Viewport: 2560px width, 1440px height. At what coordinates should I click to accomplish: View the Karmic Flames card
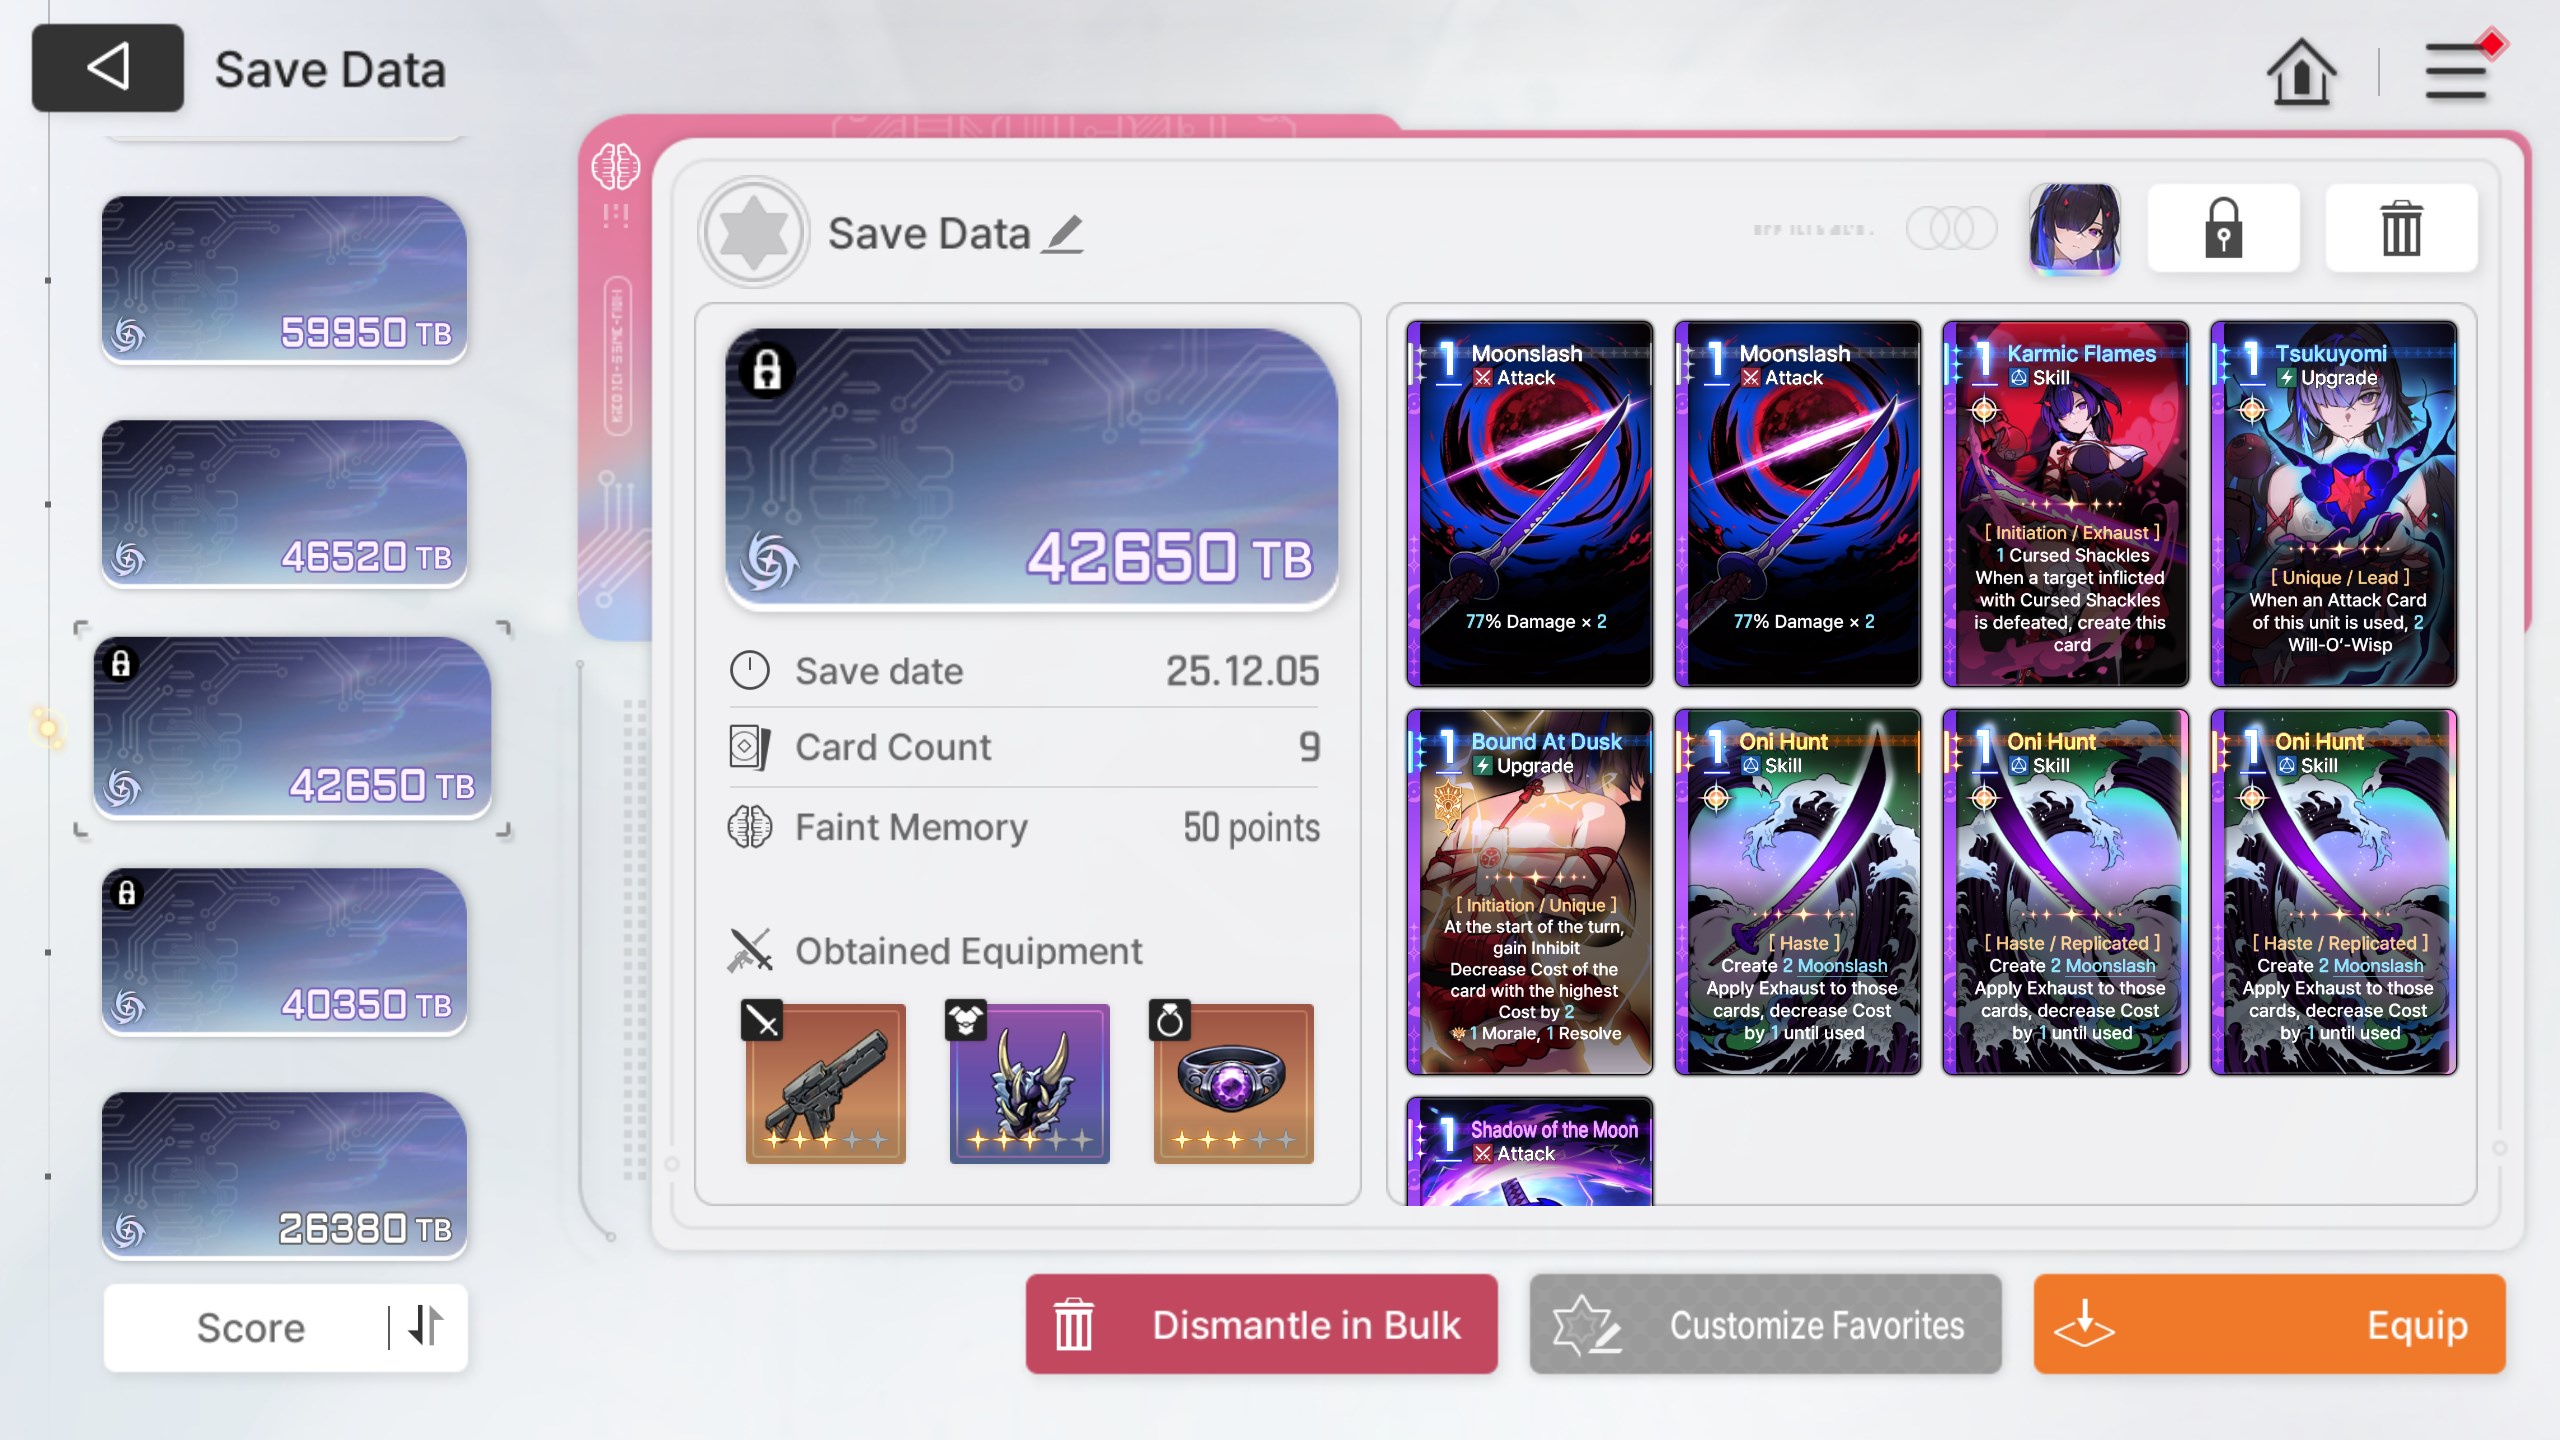[2065, 503]
